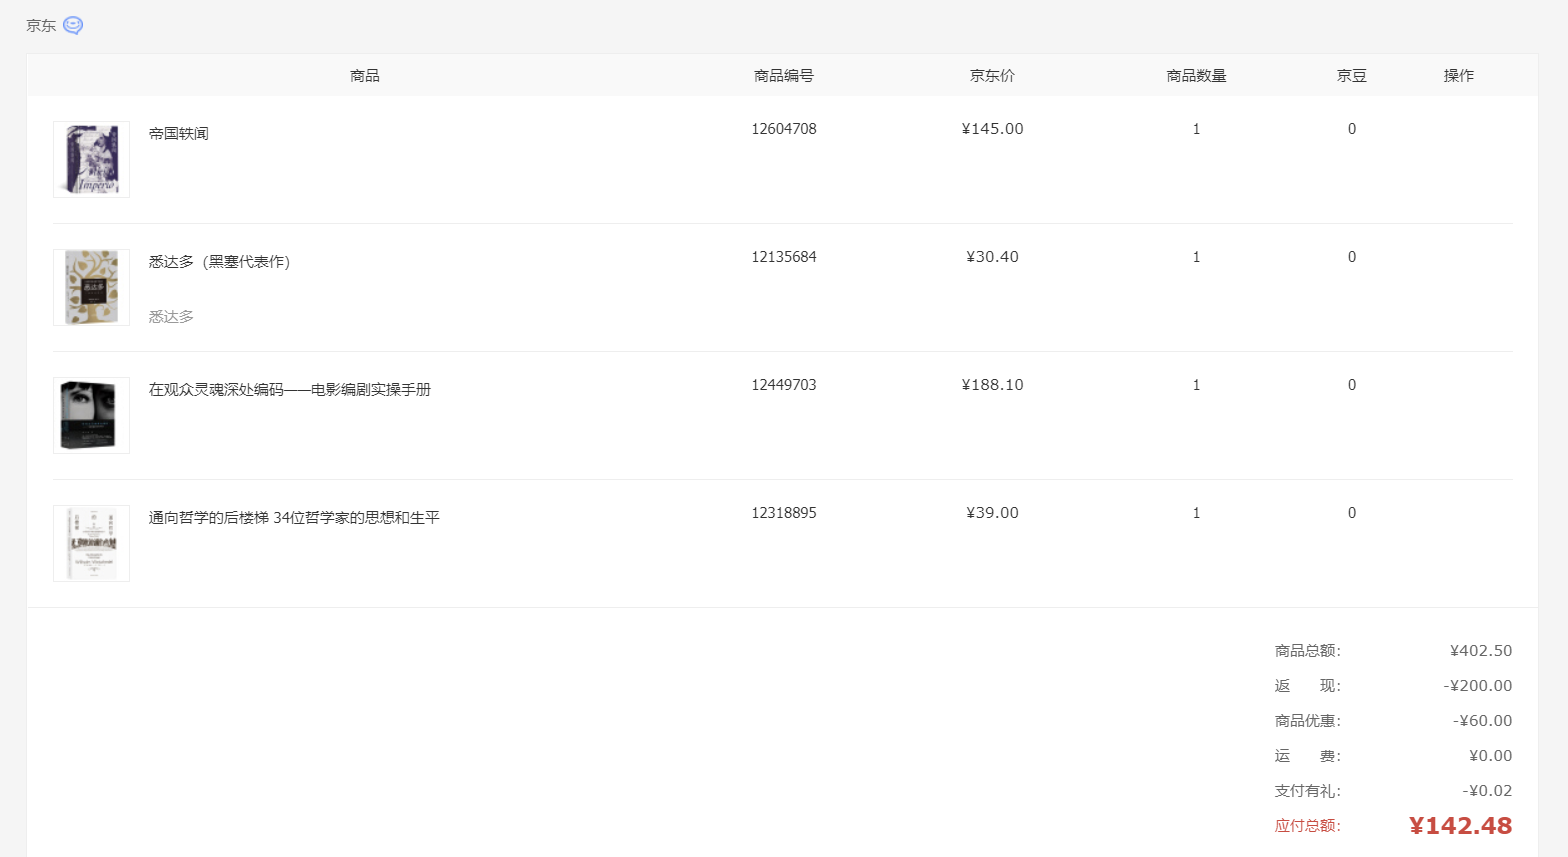Click the price ¥188.10
The width and height of the screenshot is (1568, 857).
pyautogui.click(x=992, y=385)
